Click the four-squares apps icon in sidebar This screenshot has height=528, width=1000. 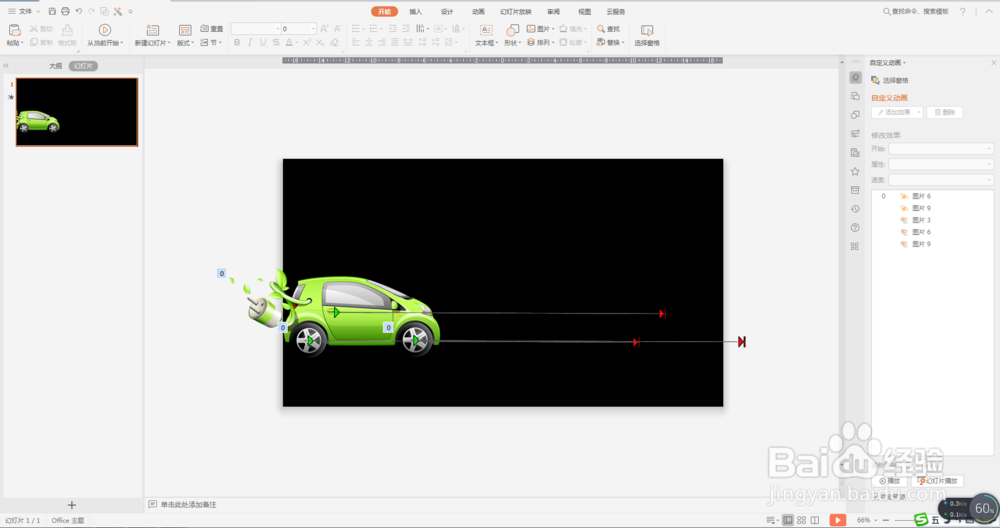click(855, 246)
